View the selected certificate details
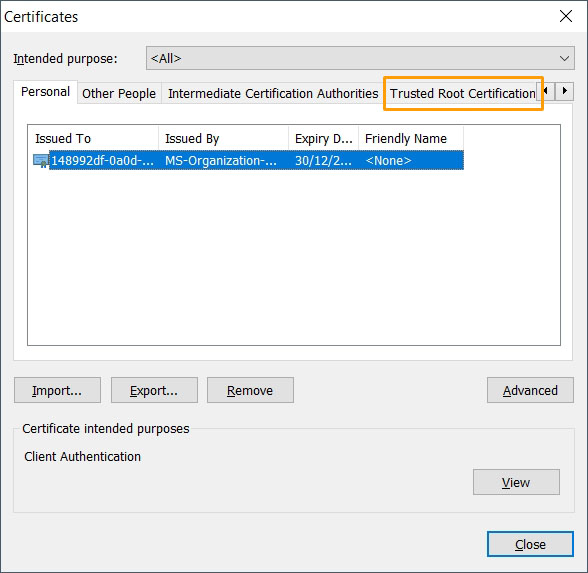The height and width of the screenshot is (573, 588). [x=516, y=482]
